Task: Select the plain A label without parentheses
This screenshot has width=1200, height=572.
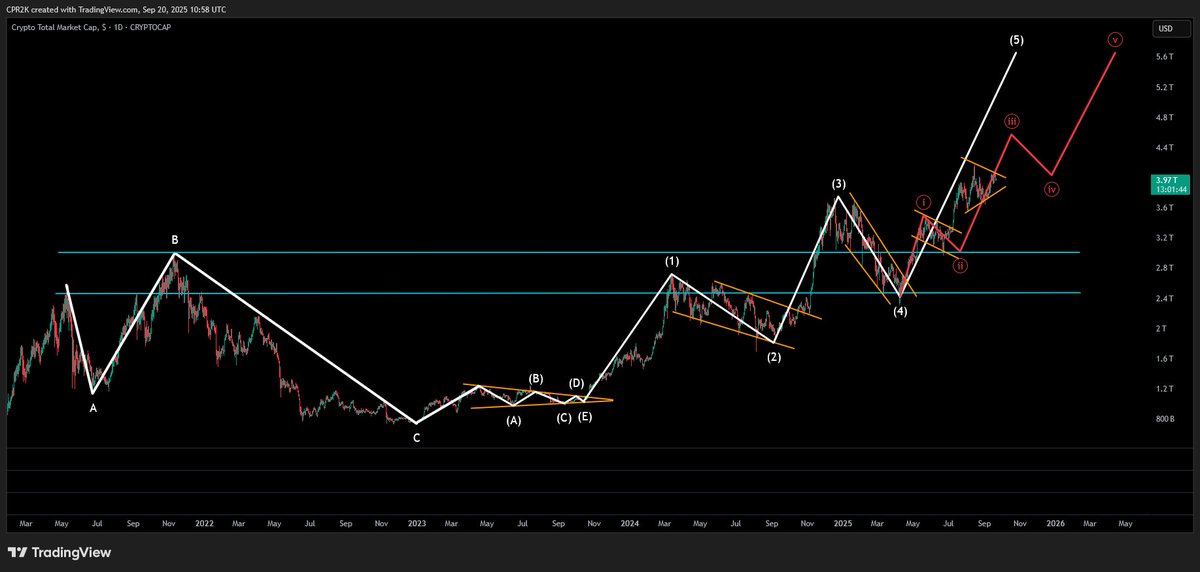Action: click(x=93, y=408)
